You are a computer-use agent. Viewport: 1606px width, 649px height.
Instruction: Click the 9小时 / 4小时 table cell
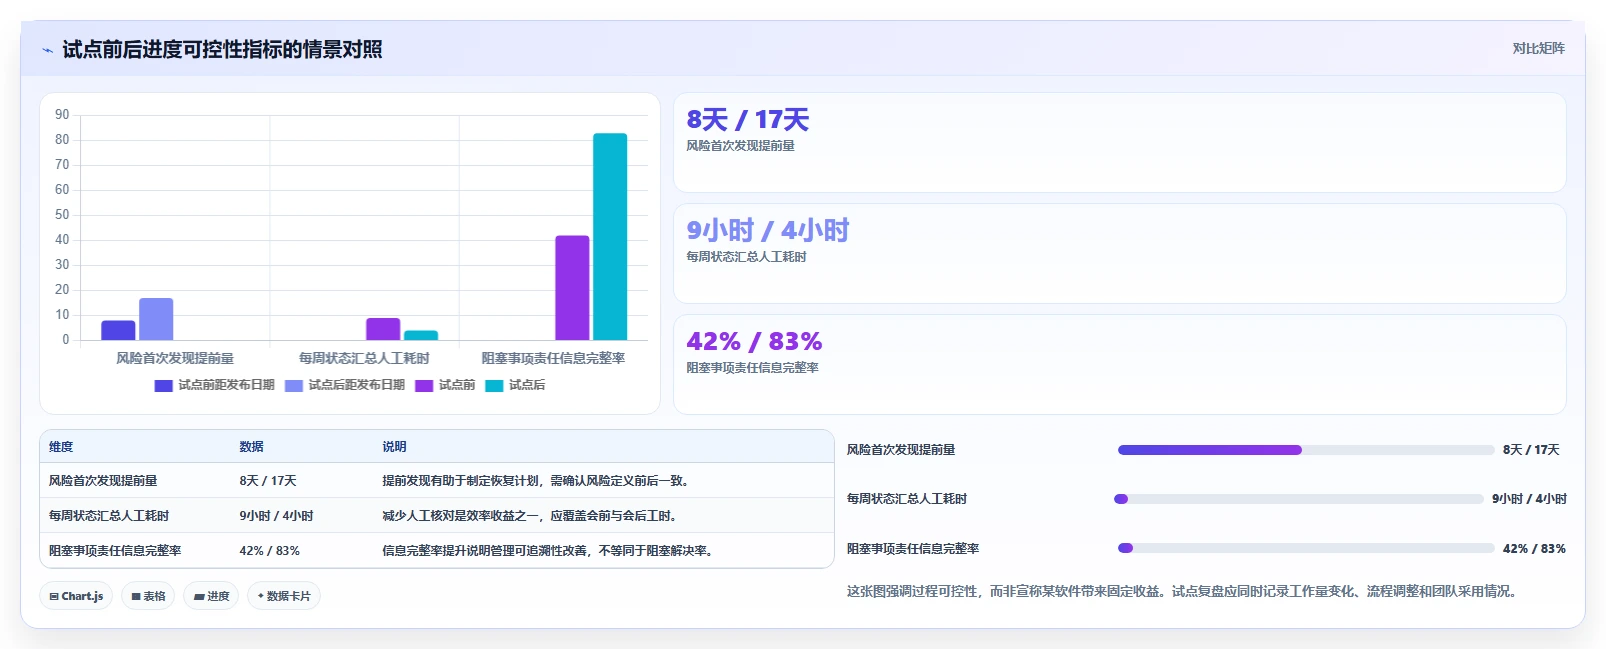(x=276, y=516)
